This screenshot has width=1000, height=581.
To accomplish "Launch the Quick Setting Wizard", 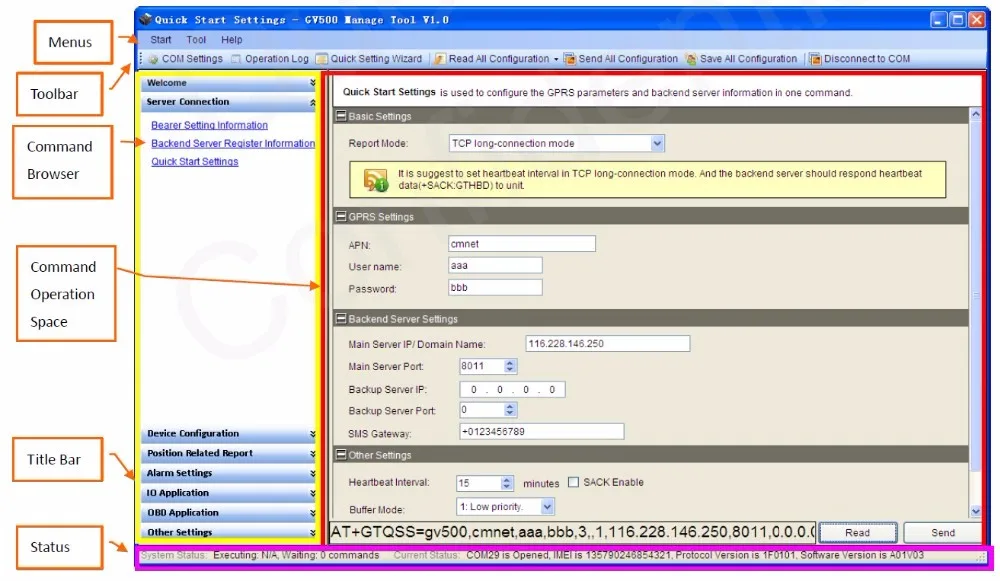I will (369, 59).
